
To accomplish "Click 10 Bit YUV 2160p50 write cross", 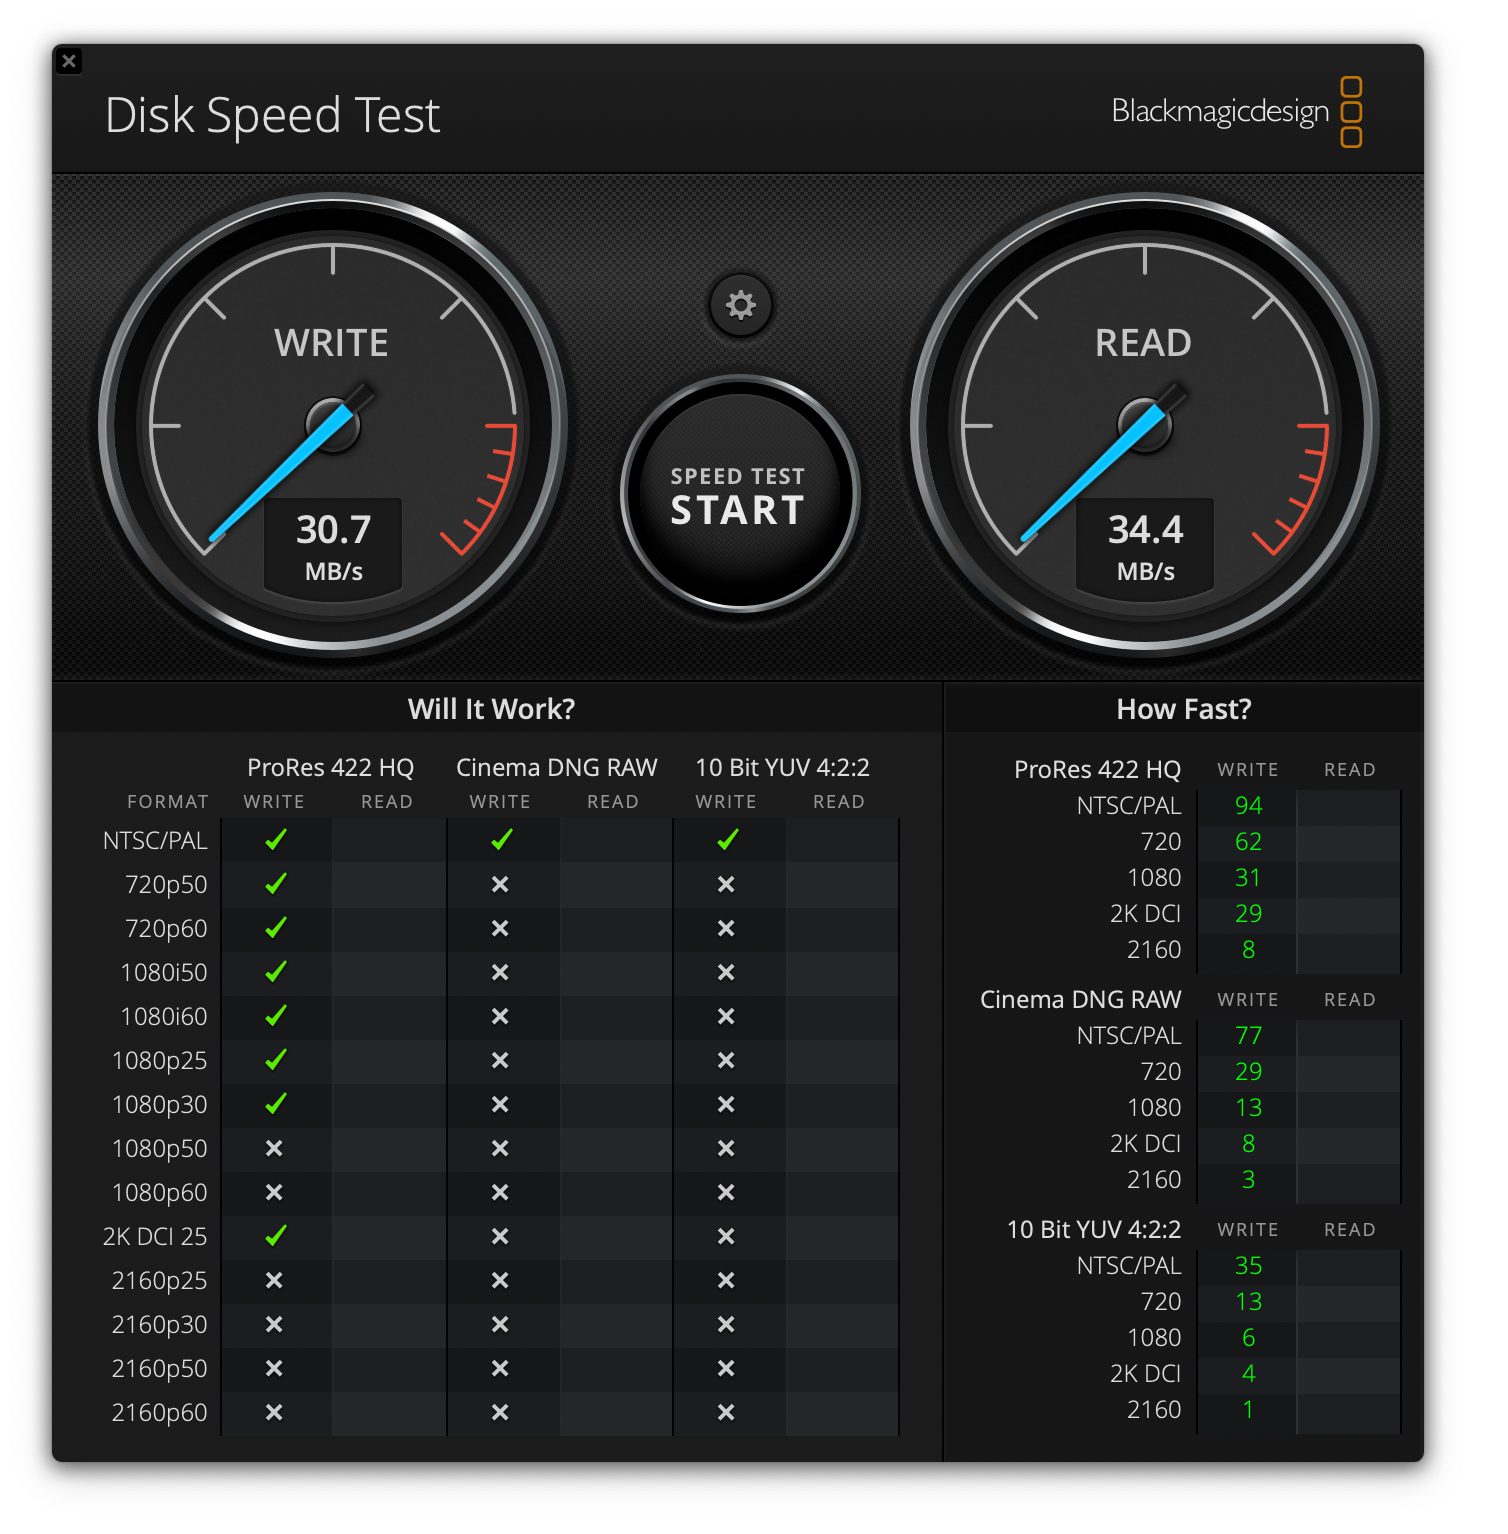I will coord(726,1368).
